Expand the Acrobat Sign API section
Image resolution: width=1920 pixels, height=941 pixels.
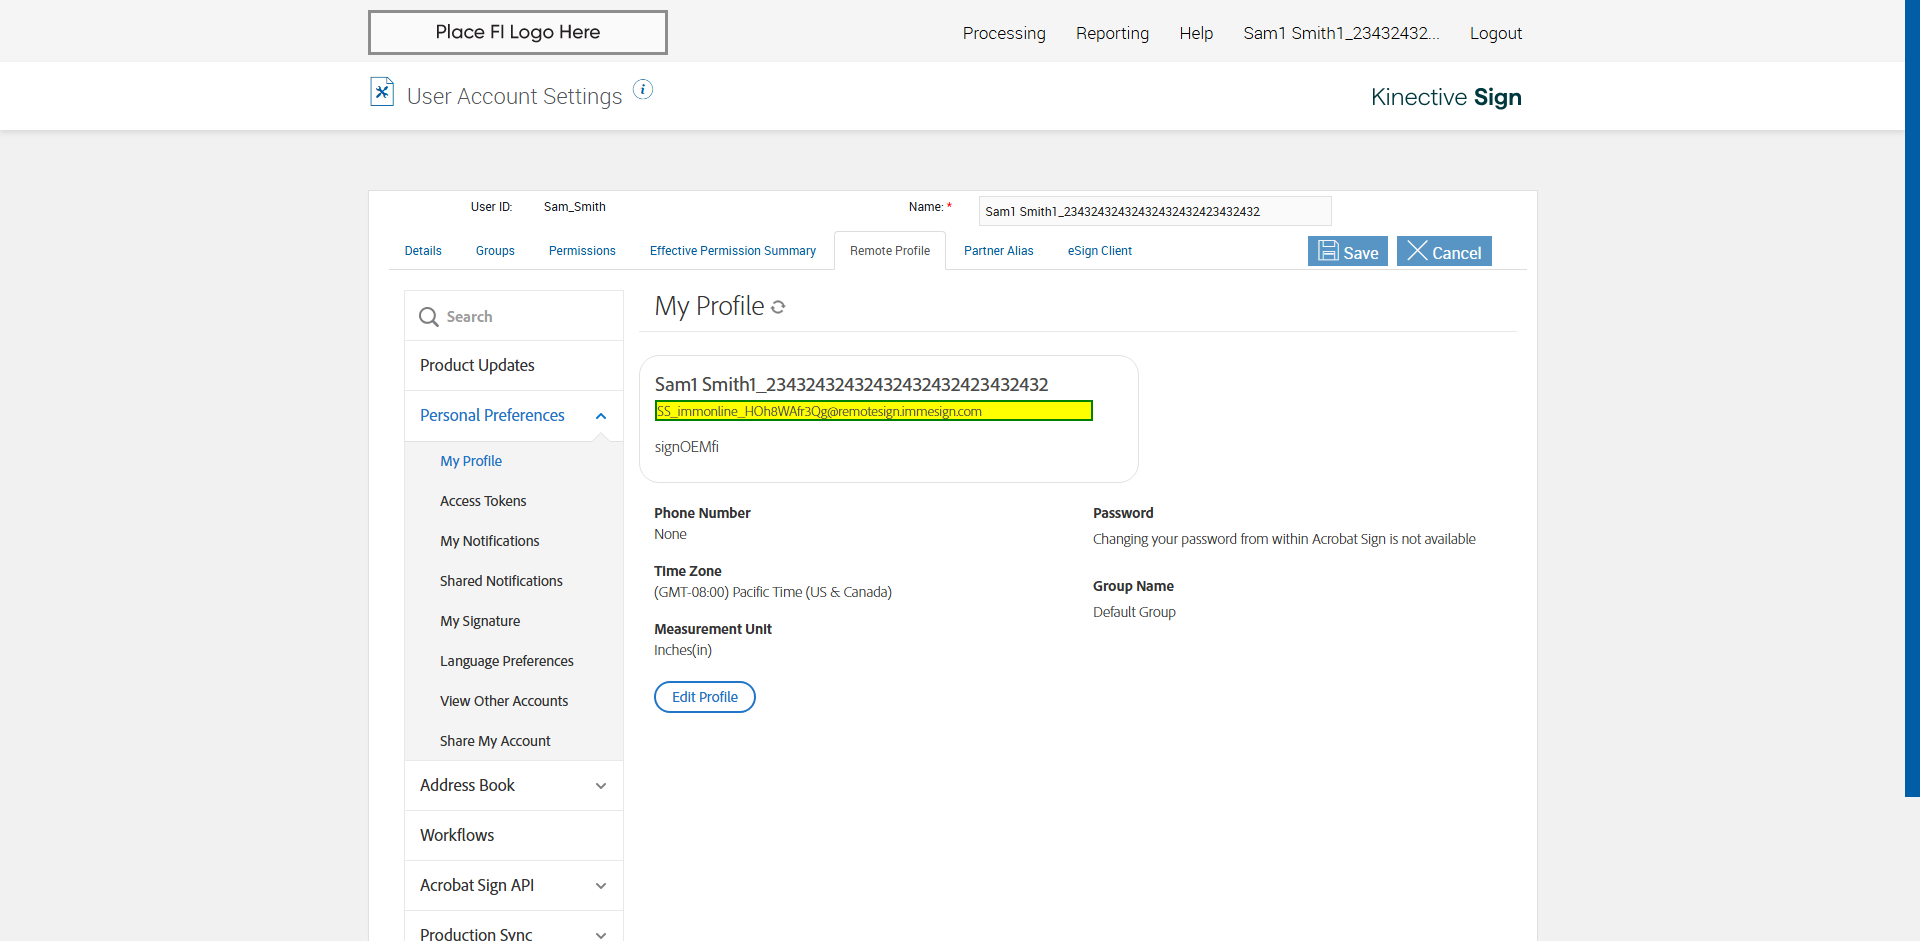point(600,886)
